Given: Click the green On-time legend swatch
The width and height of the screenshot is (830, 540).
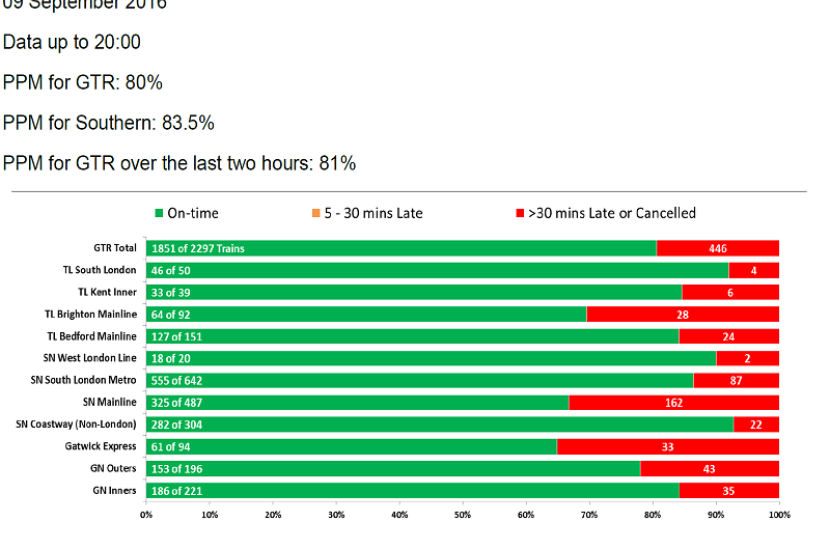Looking at the screenshot, I should pos(159,213).
